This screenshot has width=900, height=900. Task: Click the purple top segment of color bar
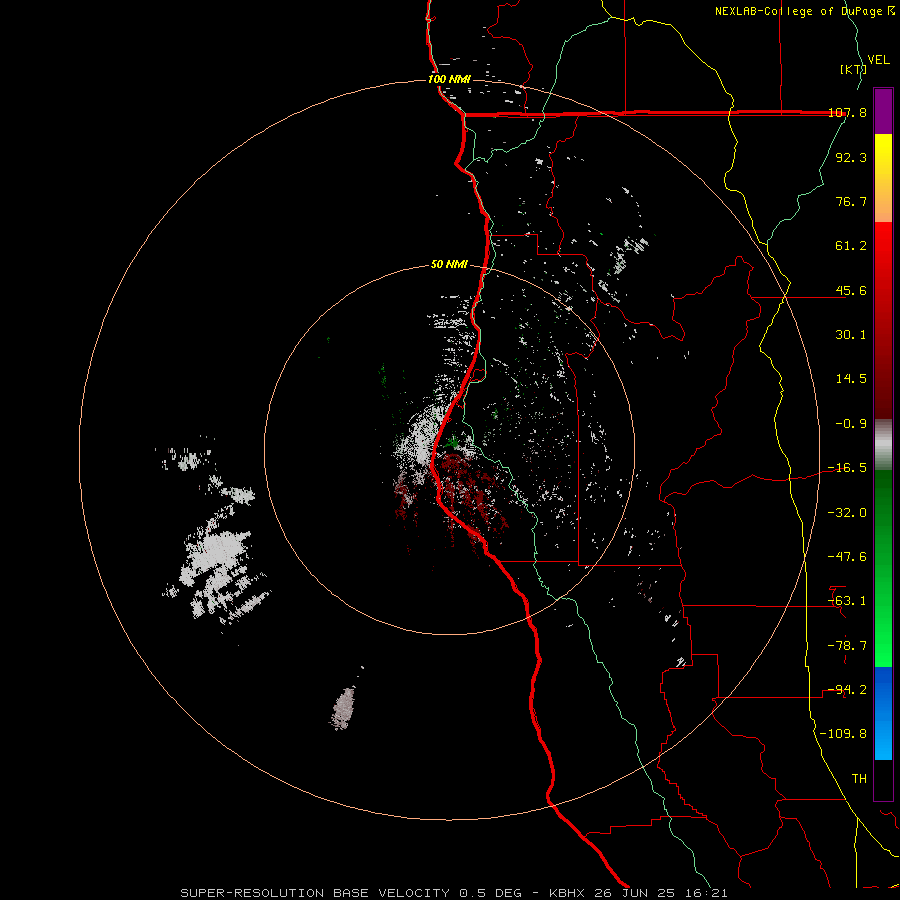(x=883, y=111)
